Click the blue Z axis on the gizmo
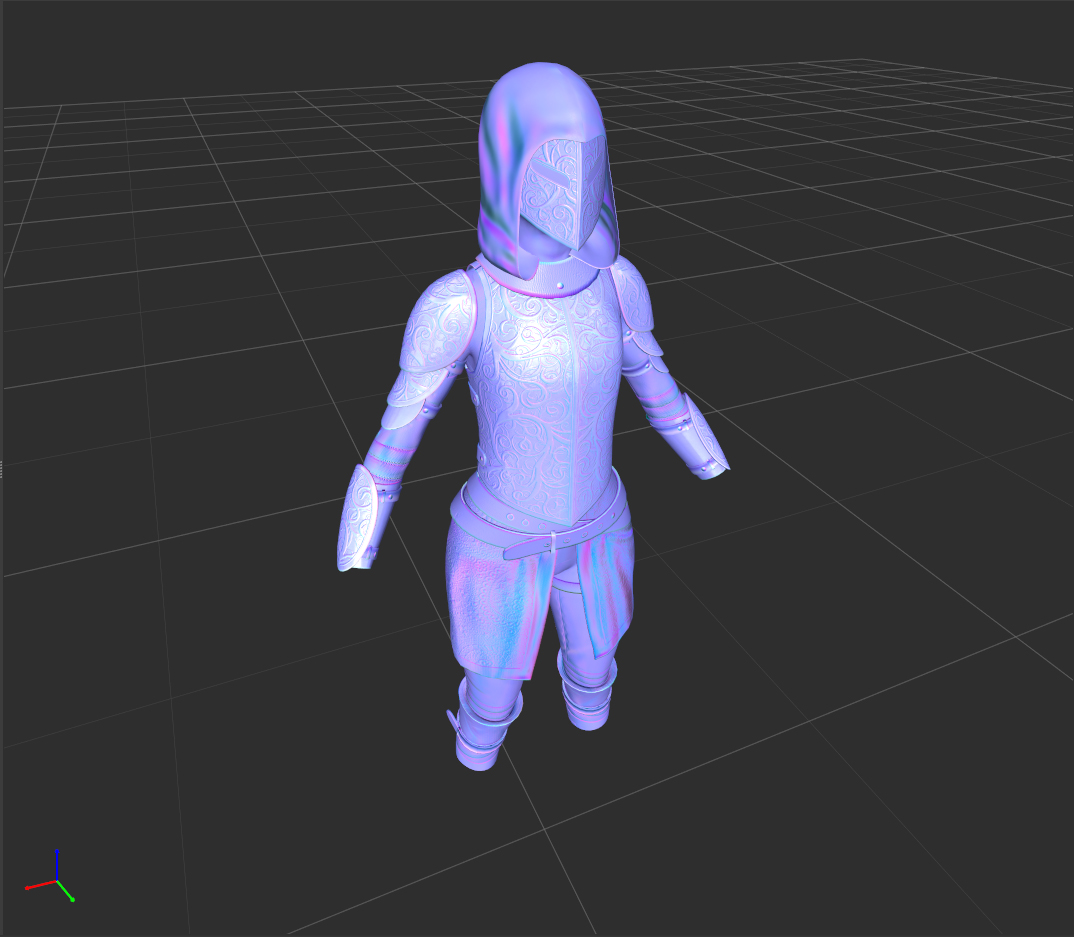Image resolution: width=1074 pixels, height=937 pixels. pyautogui.click(x=57, y=865)
